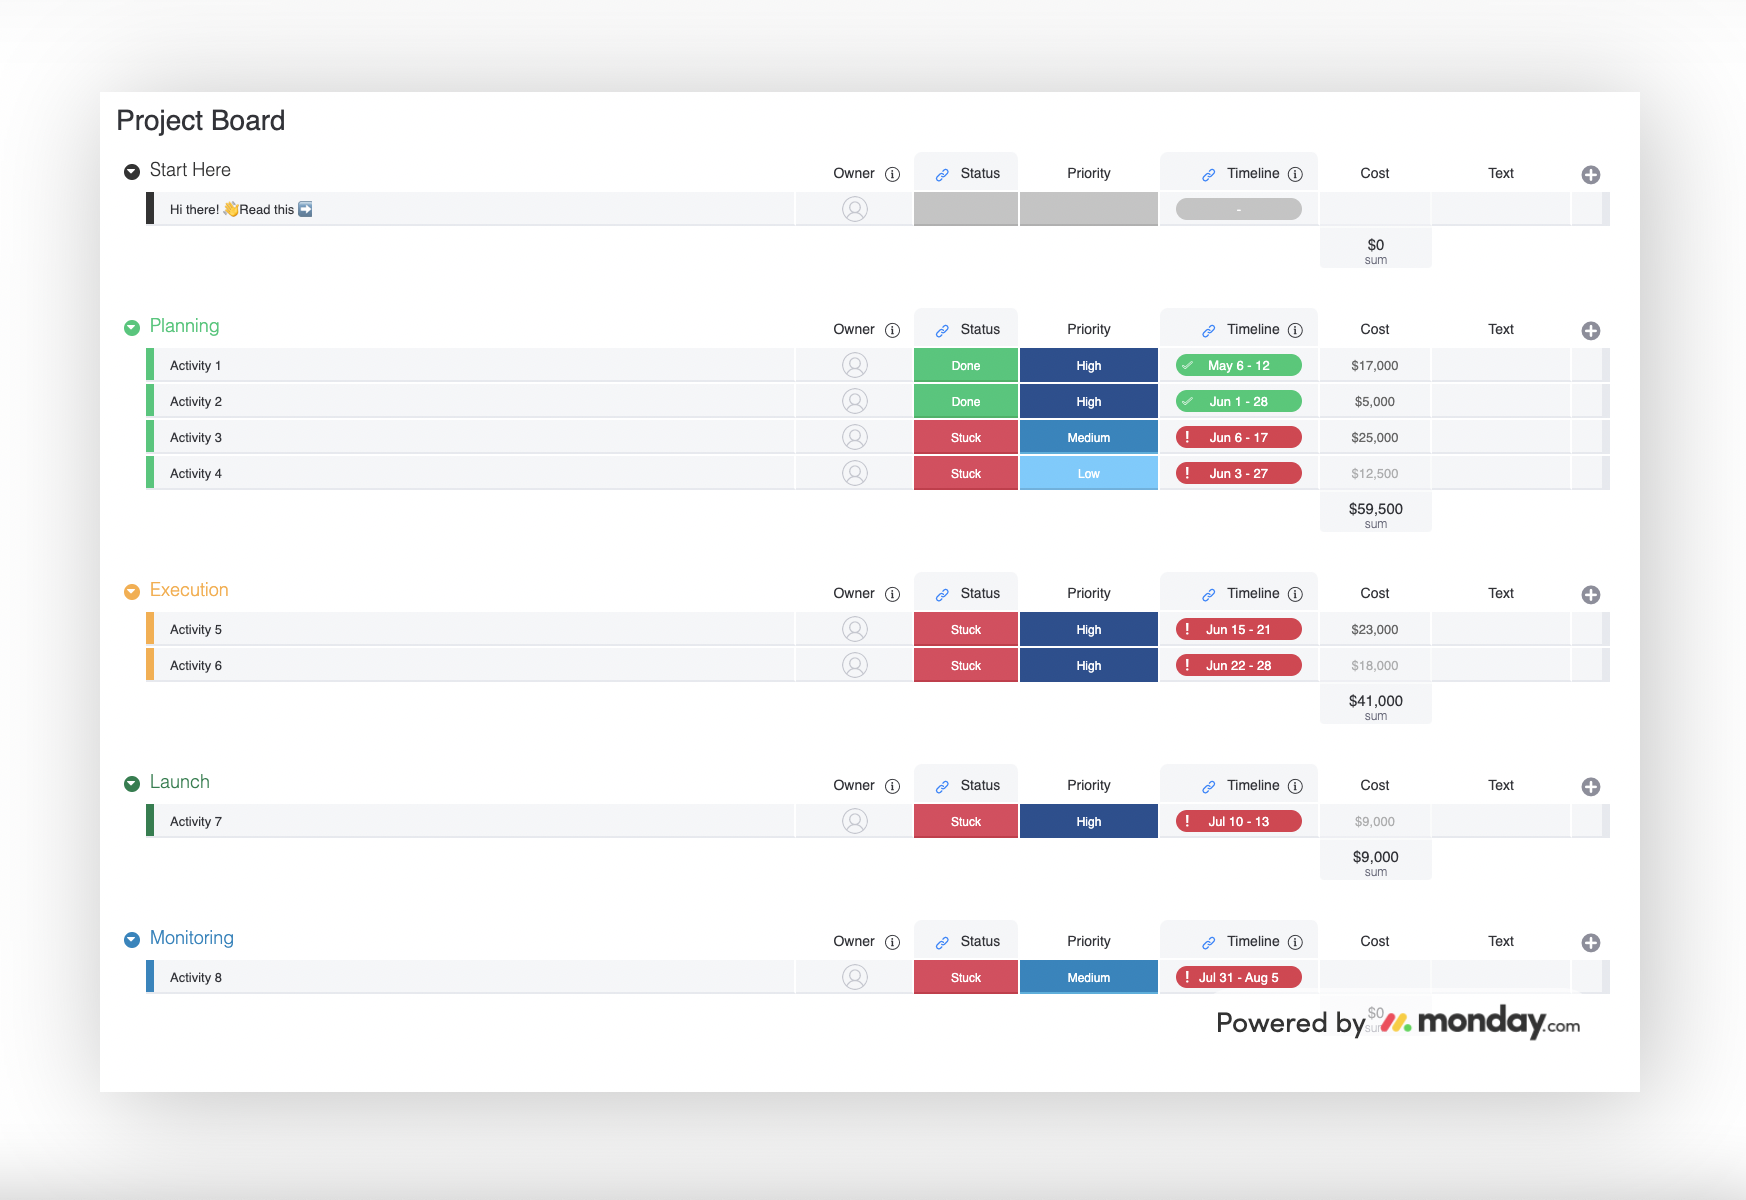This screenshot has height=1200, width=1746.
Task: Click the Priority column header in Planning
Action: (1088, 329)
